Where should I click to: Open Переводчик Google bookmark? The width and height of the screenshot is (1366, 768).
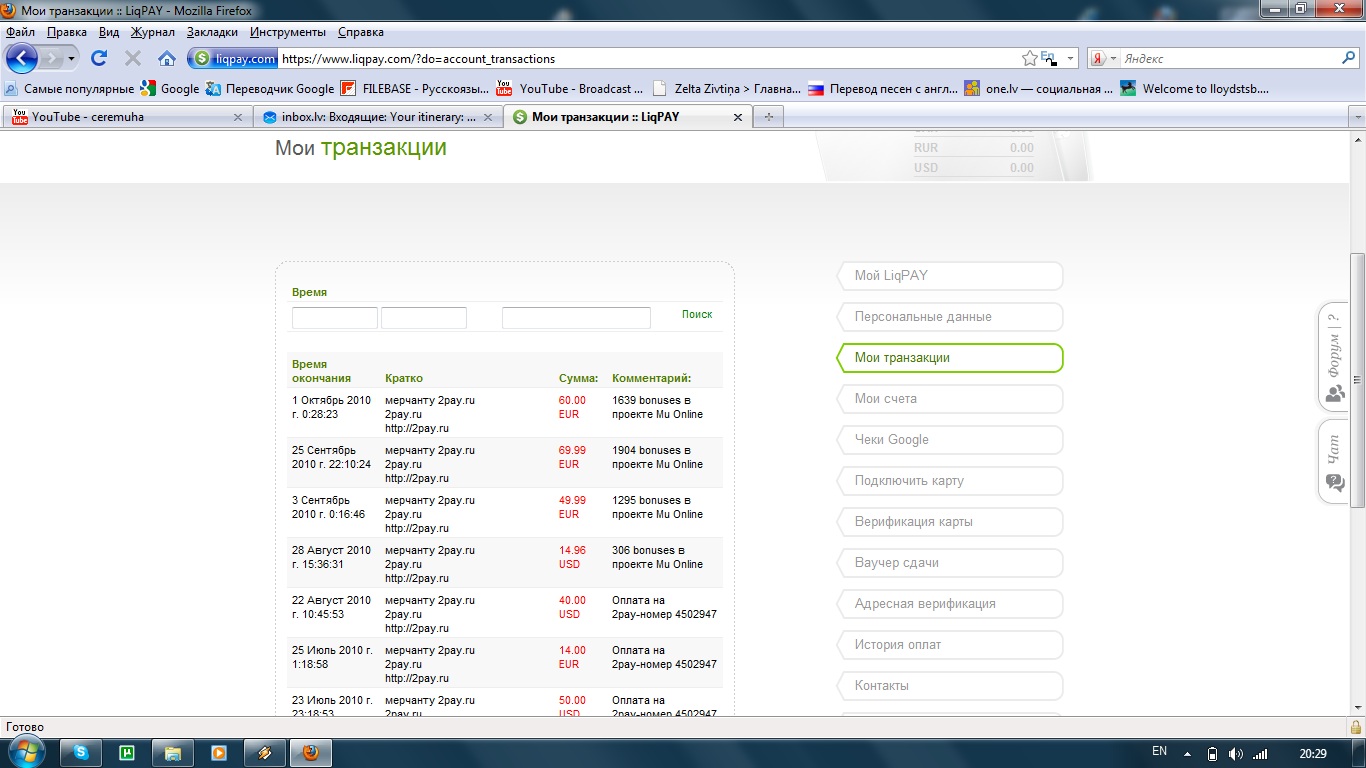click(270, 88)
